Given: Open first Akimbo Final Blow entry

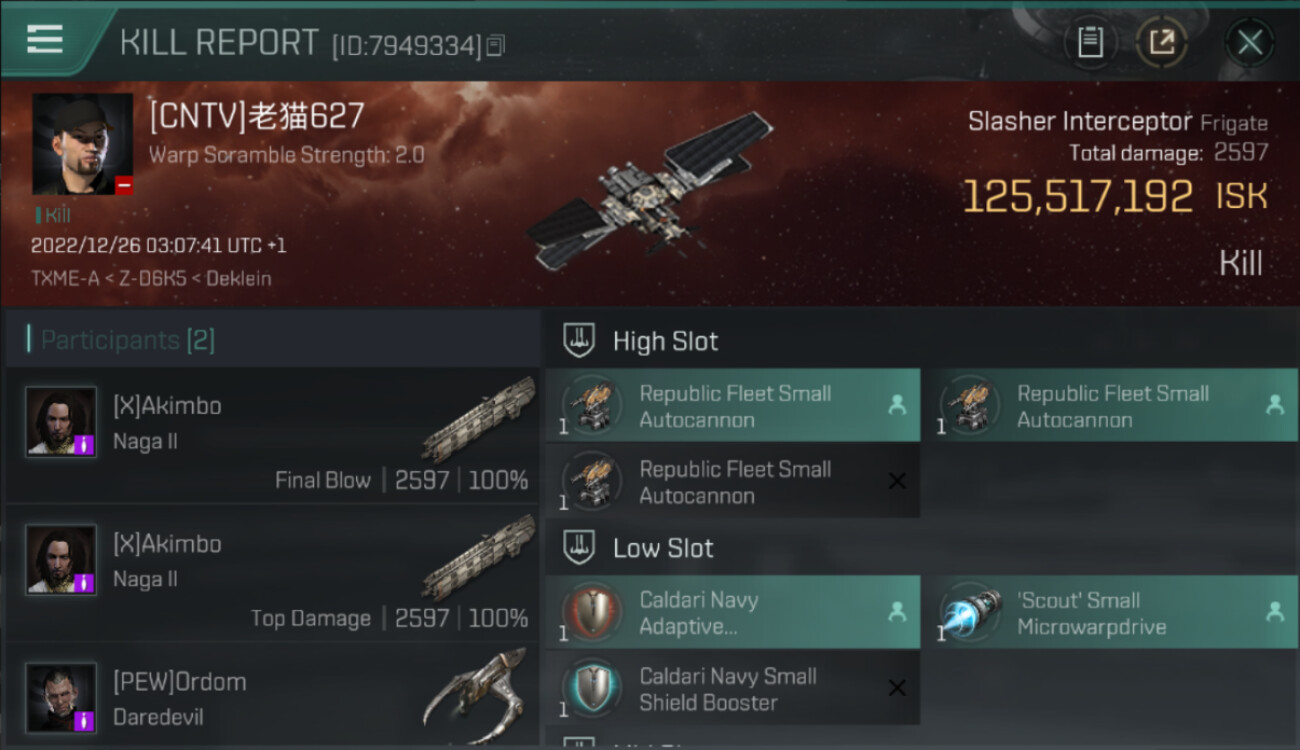Looking at the screenshot, I should (273, 435).
